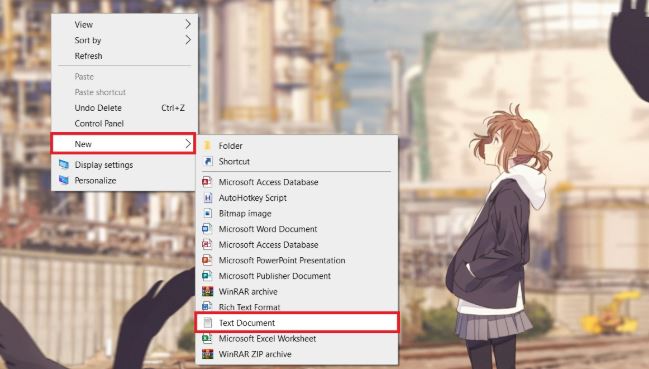The width and height of the screenshot is (649, 369).
Task: Click the WinRAR archive icon
Action: 207,292
